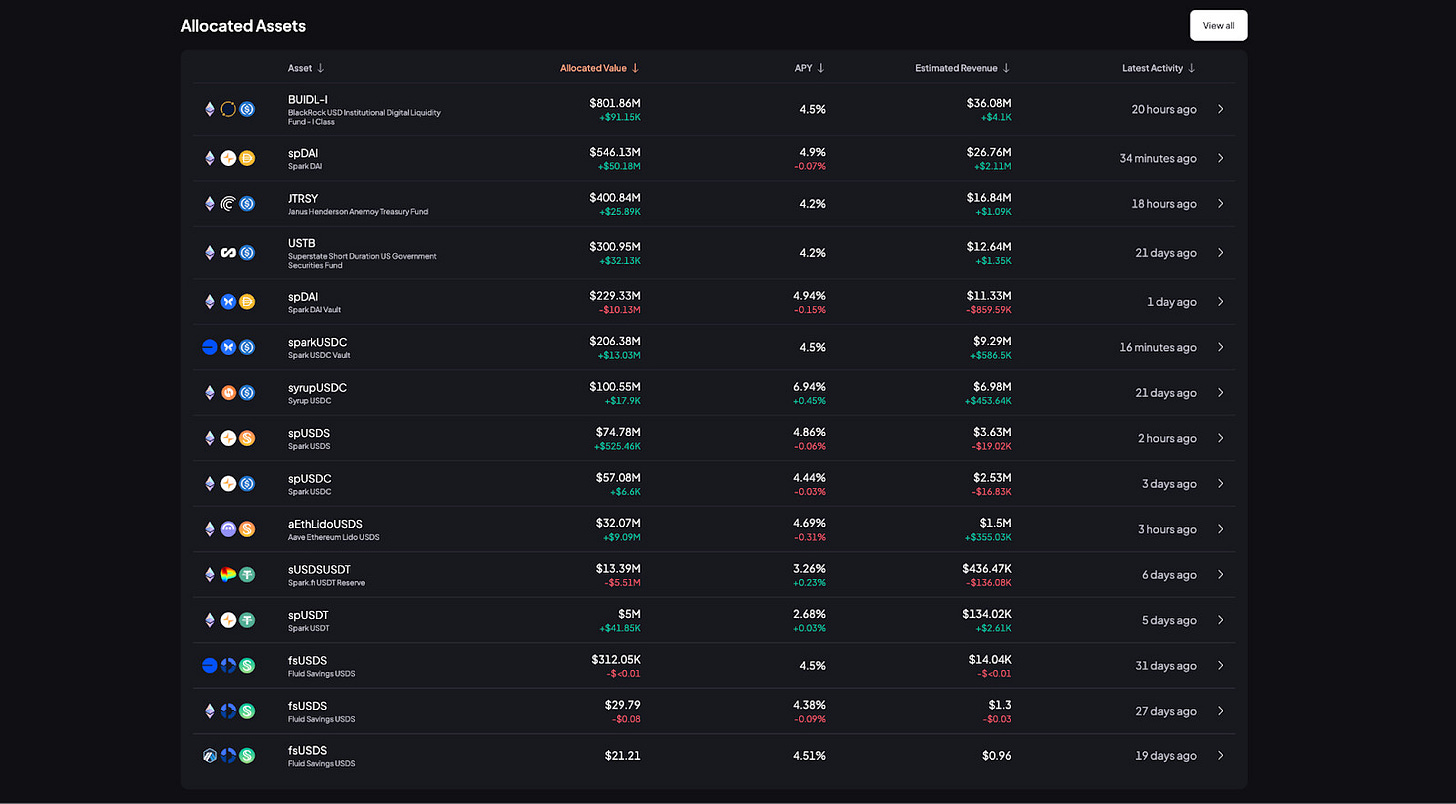Screen dimensions: 1456x804
Task: Click the Maple icon in syrupUSDC row
Action: point(228,393)
